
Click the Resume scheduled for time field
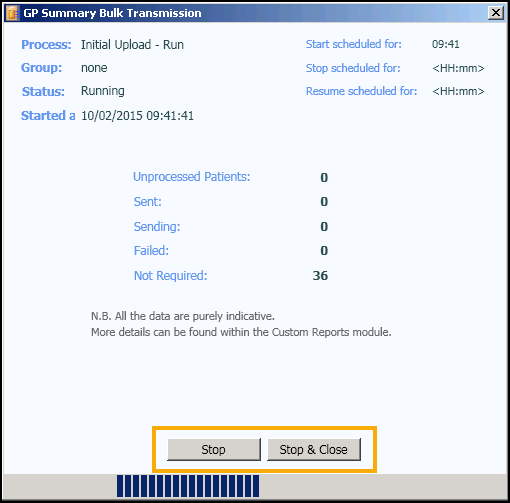pos(458,91)
